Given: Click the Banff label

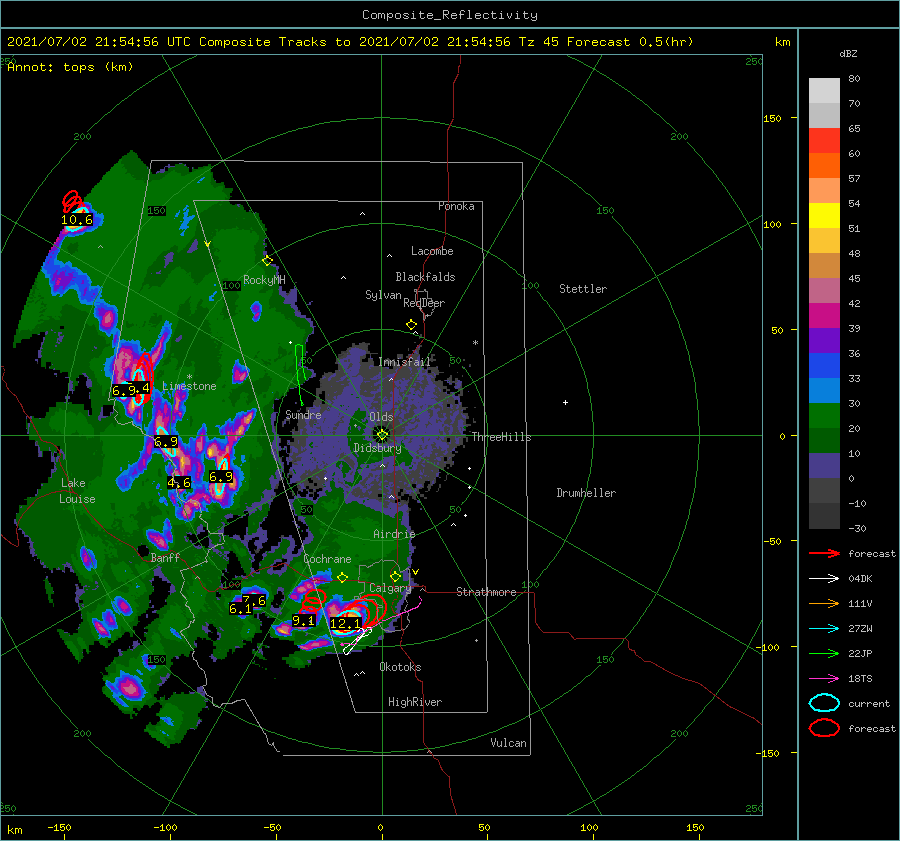Looking at the screenshot, I should [x=165, y=557].
